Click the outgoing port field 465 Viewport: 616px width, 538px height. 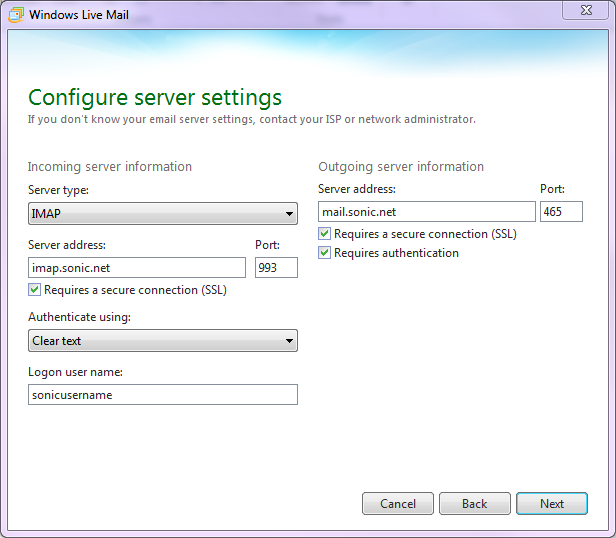click(x=561, y=212)
